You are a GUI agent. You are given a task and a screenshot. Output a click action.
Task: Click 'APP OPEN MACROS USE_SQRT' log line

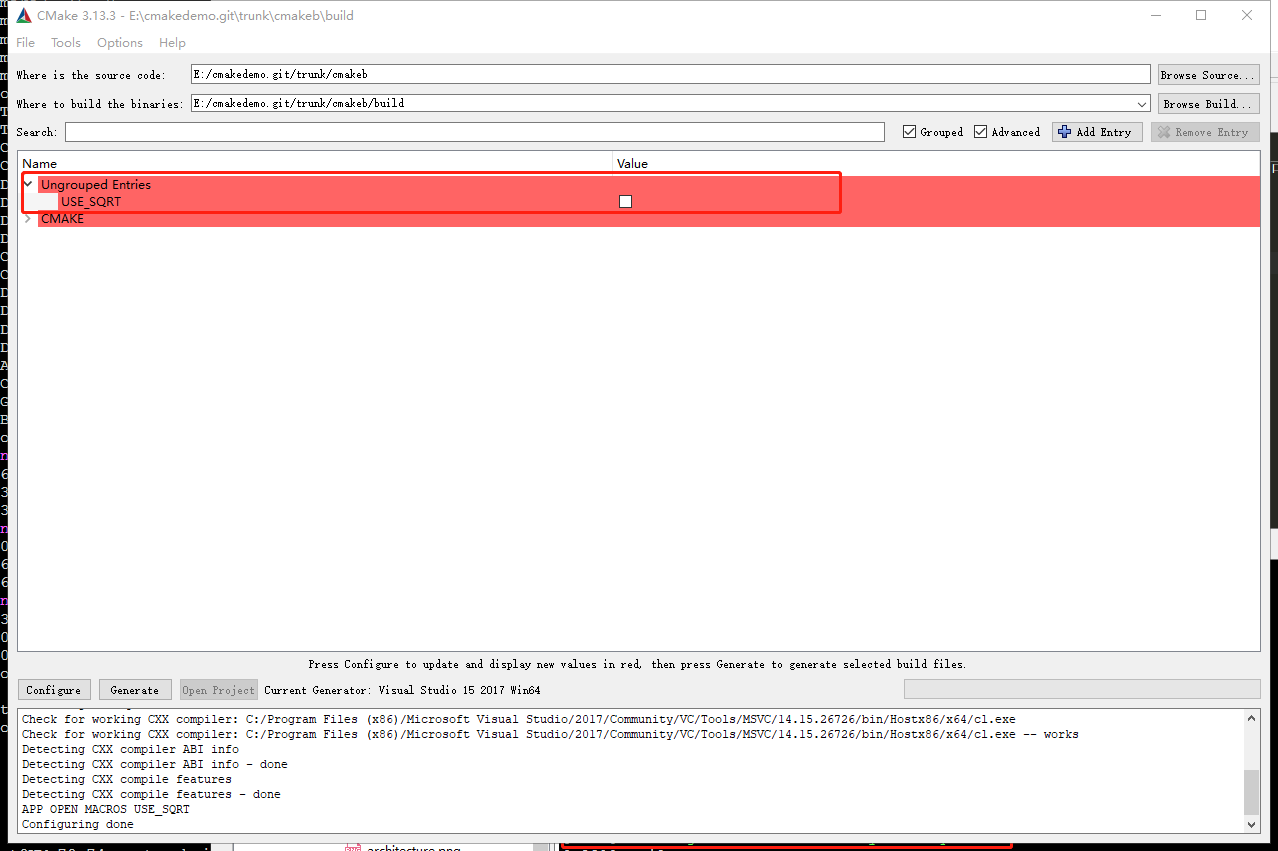(x=106, y=809)
